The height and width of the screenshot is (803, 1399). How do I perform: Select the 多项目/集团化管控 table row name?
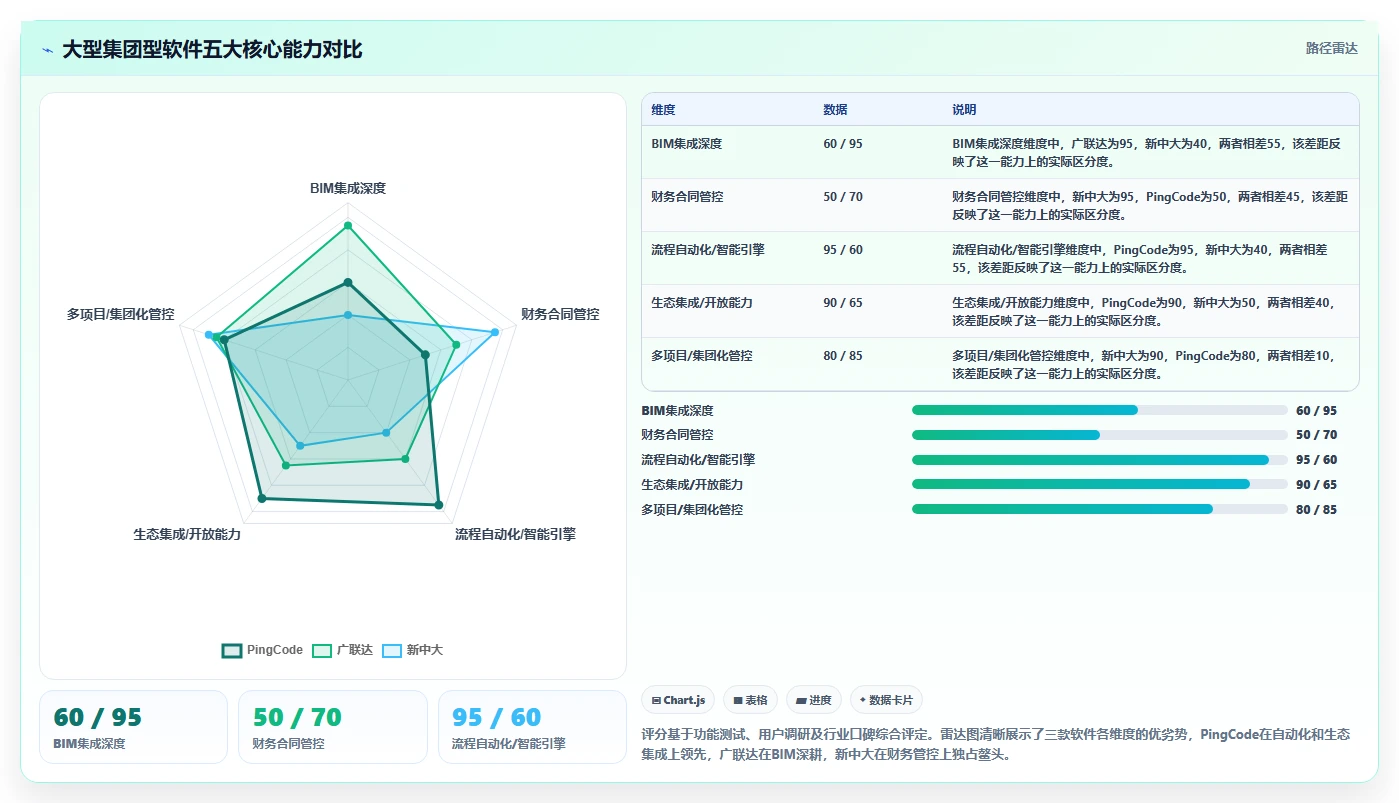point(702,356)
